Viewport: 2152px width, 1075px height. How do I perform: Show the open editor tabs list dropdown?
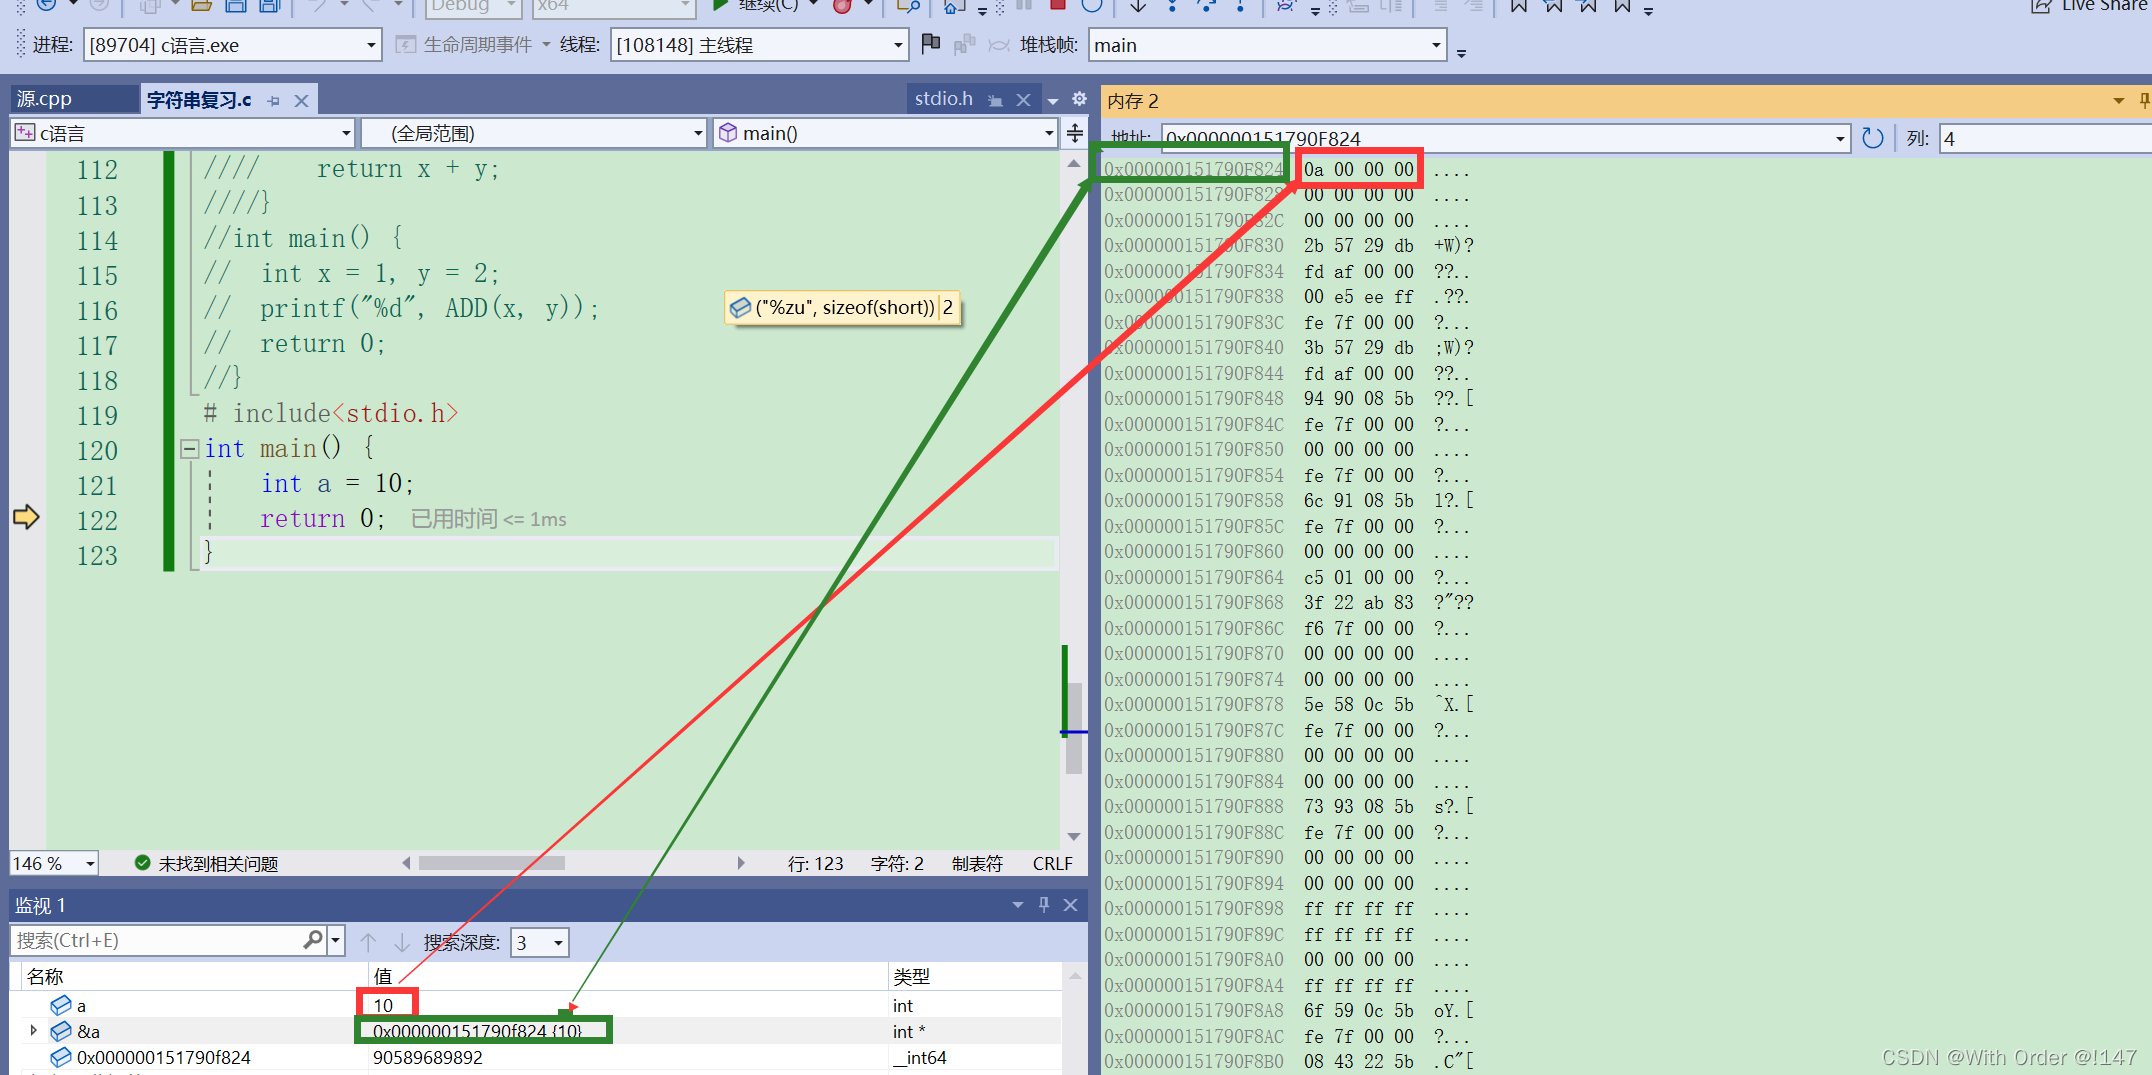click(x=1053, y=100)
